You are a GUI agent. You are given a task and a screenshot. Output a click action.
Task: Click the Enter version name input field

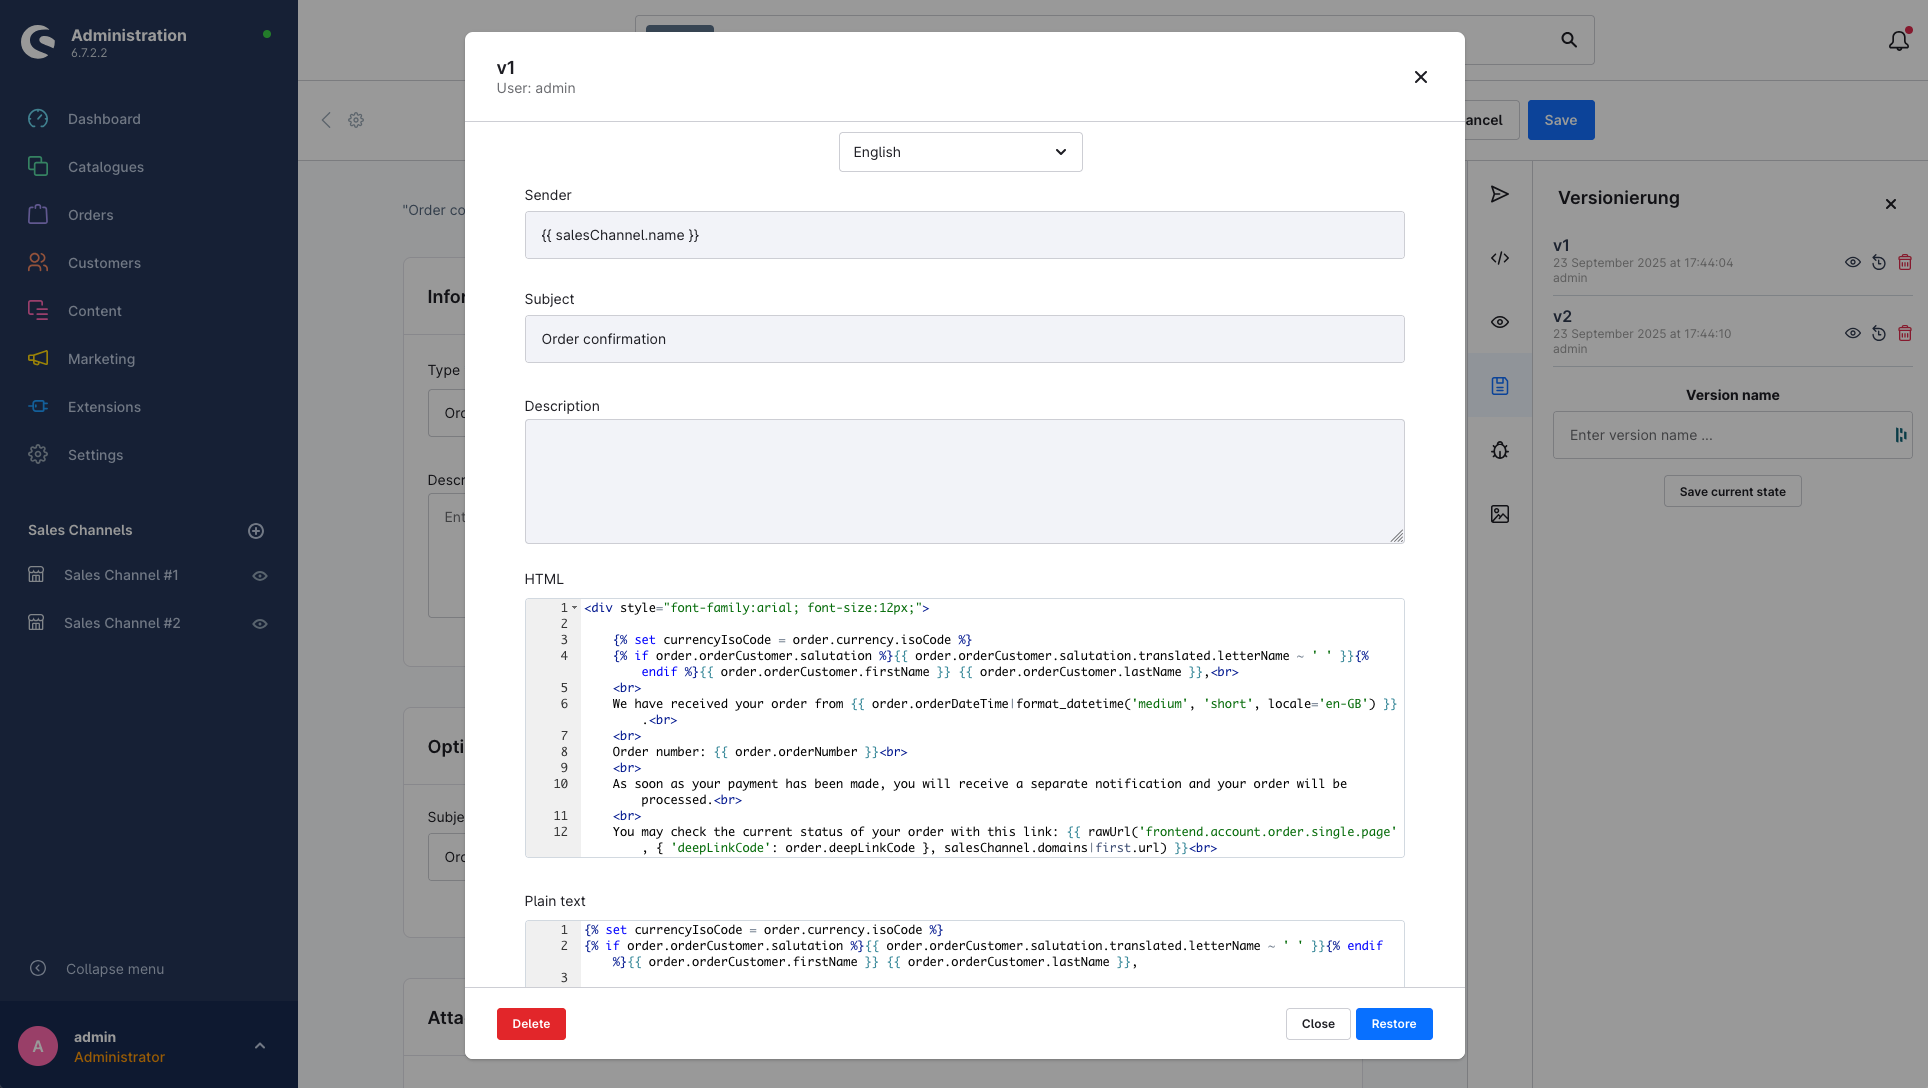(1720, 435)
